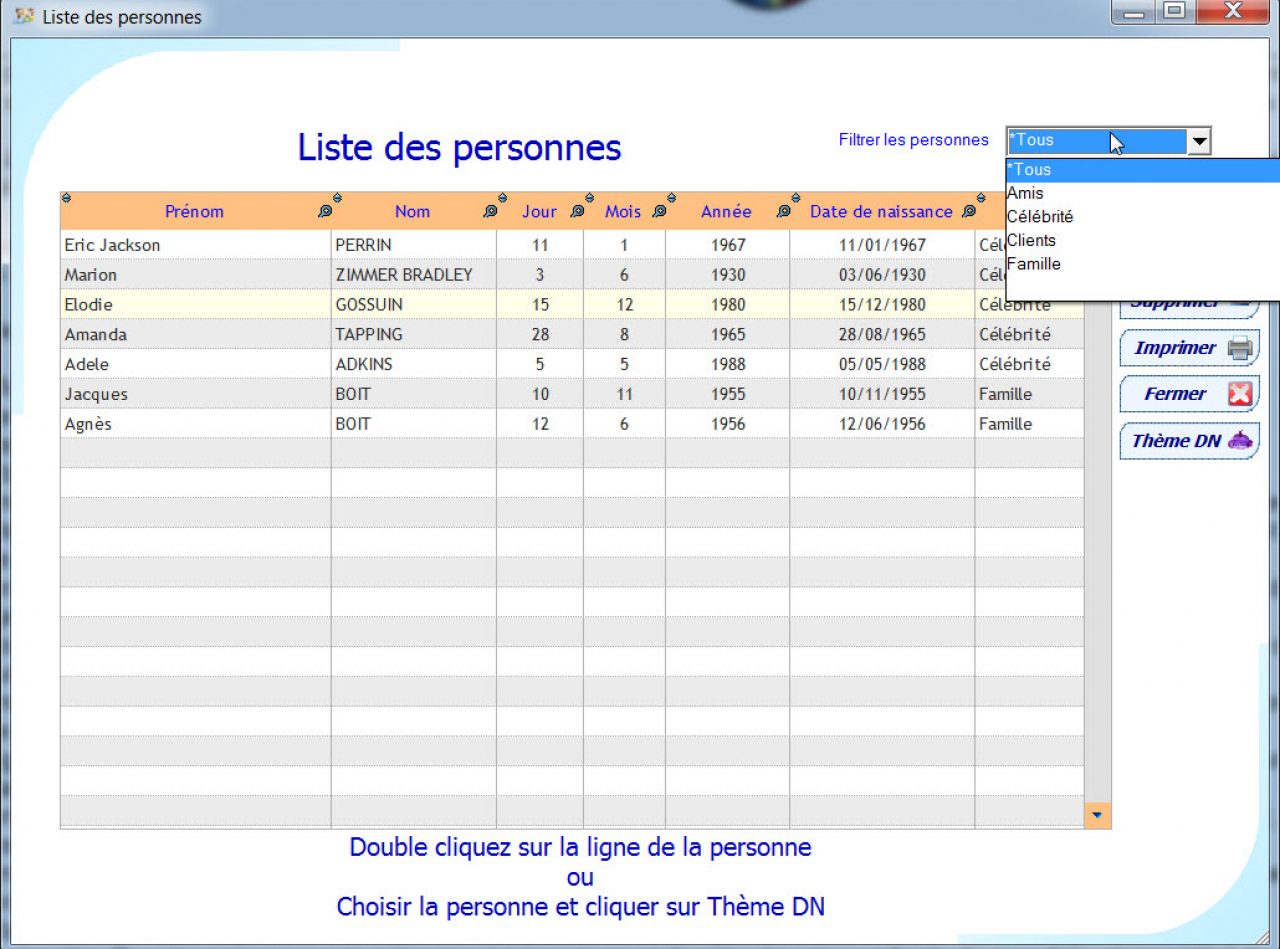The image size is (1280, 949).
Task: Choose the "Famille" filter entry
Action: tap(1034, 264)
